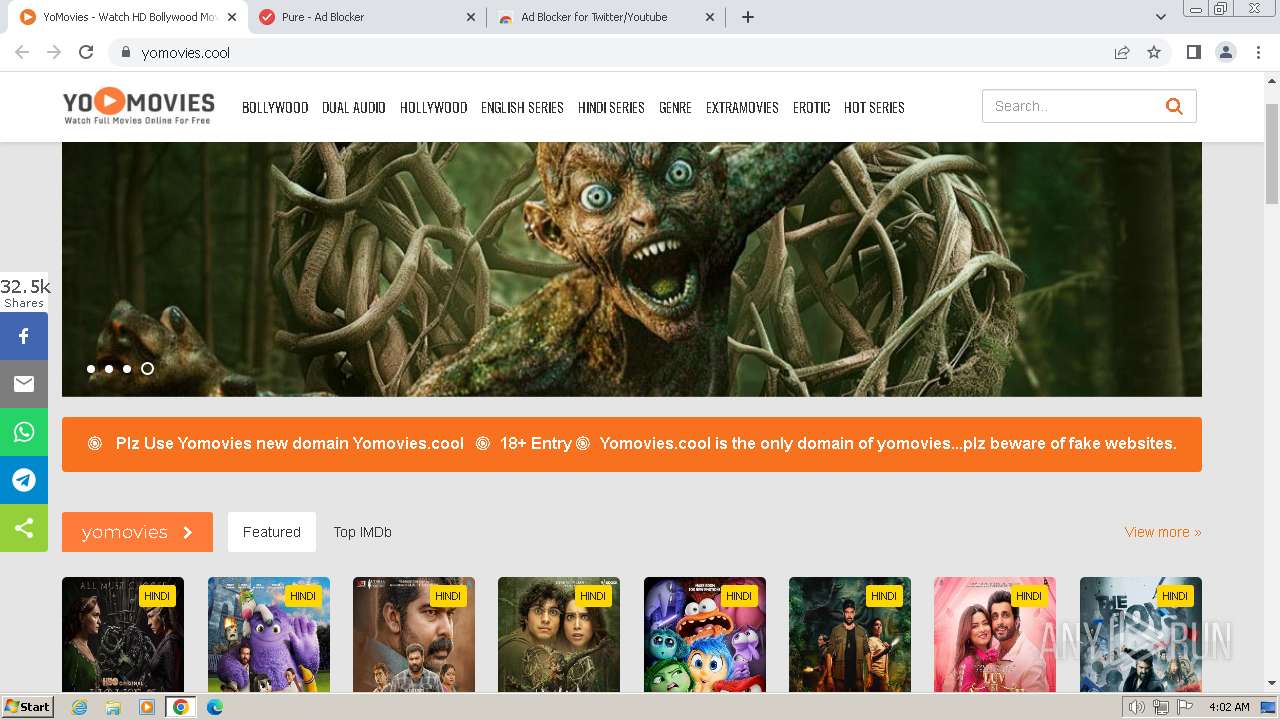Click the creature hero banner image
The width and height of the screenshot is (1280, 720).
pyautogui.click(x=632, y=269)
